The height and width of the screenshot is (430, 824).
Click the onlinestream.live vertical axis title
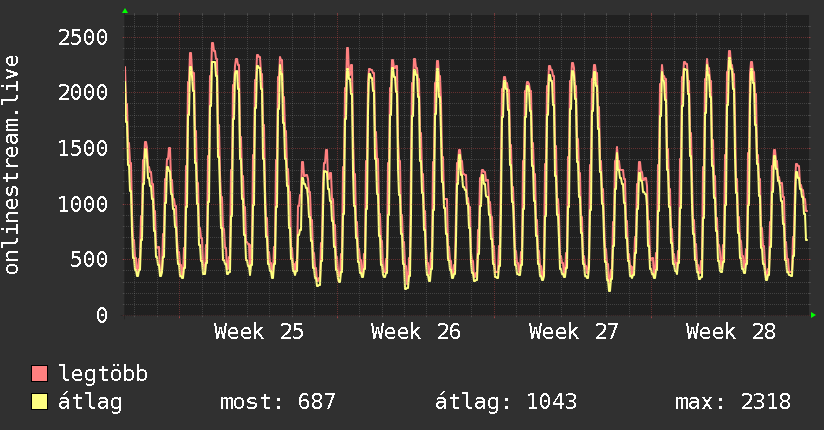(12, 165)
